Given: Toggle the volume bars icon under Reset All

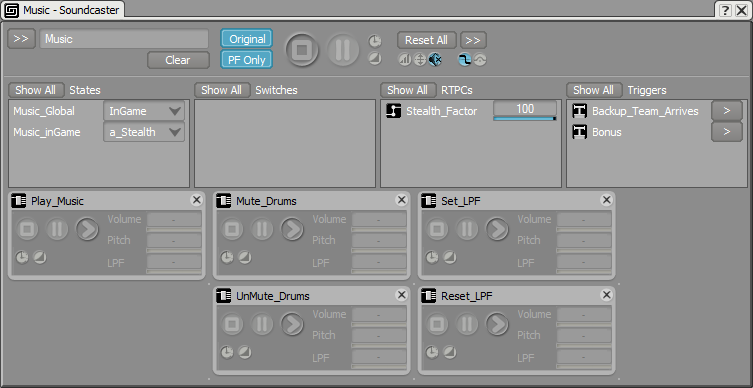Looking at the screenshot, I should (x=405, y=60).
